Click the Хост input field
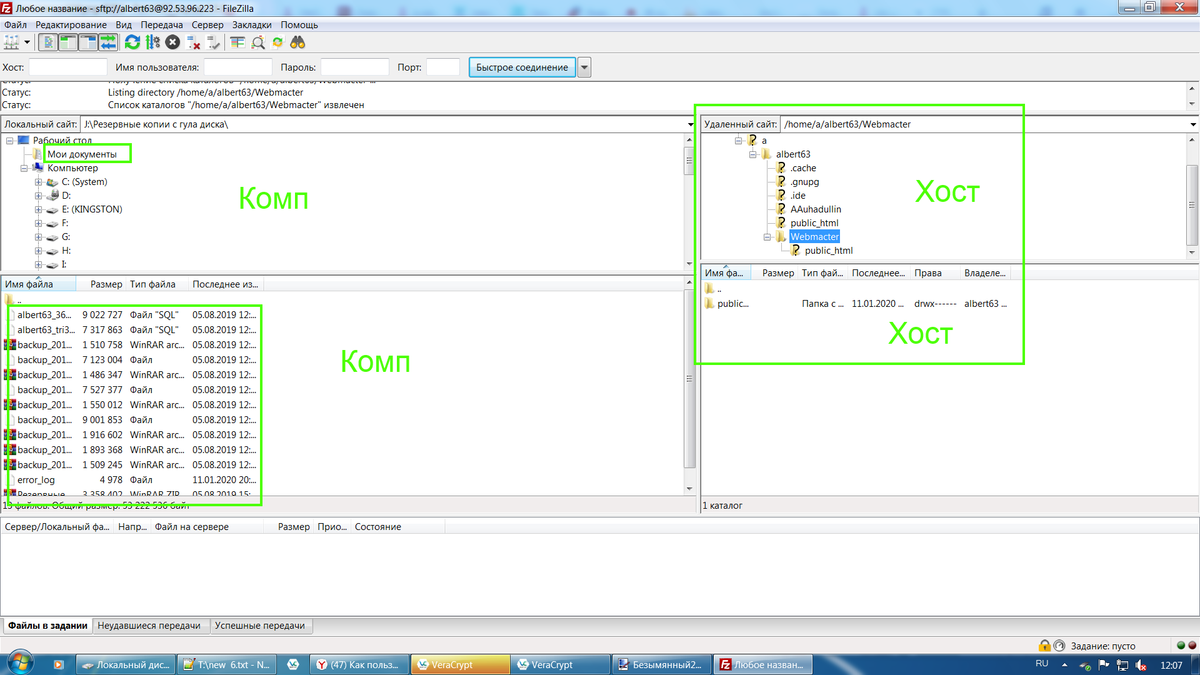This screenshot has height=675, width=1200. pyautogui.click(x=68, y=67)
